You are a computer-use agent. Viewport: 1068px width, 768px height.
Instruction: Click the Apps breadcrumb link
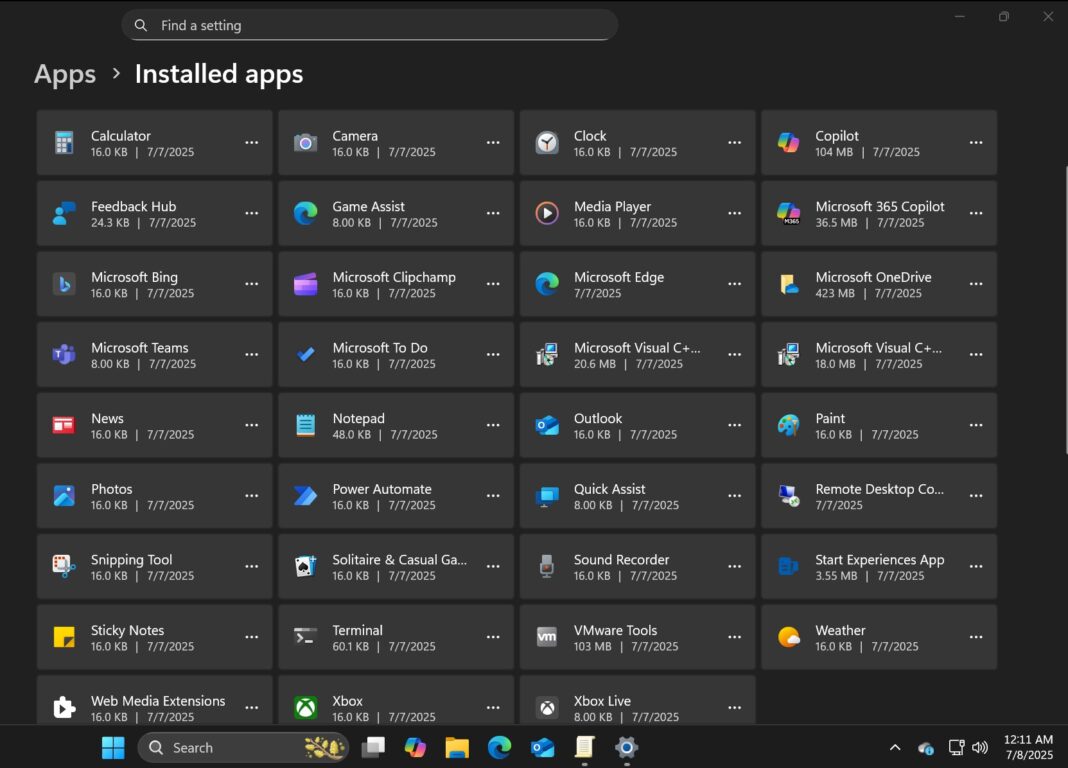coord(64,73)
